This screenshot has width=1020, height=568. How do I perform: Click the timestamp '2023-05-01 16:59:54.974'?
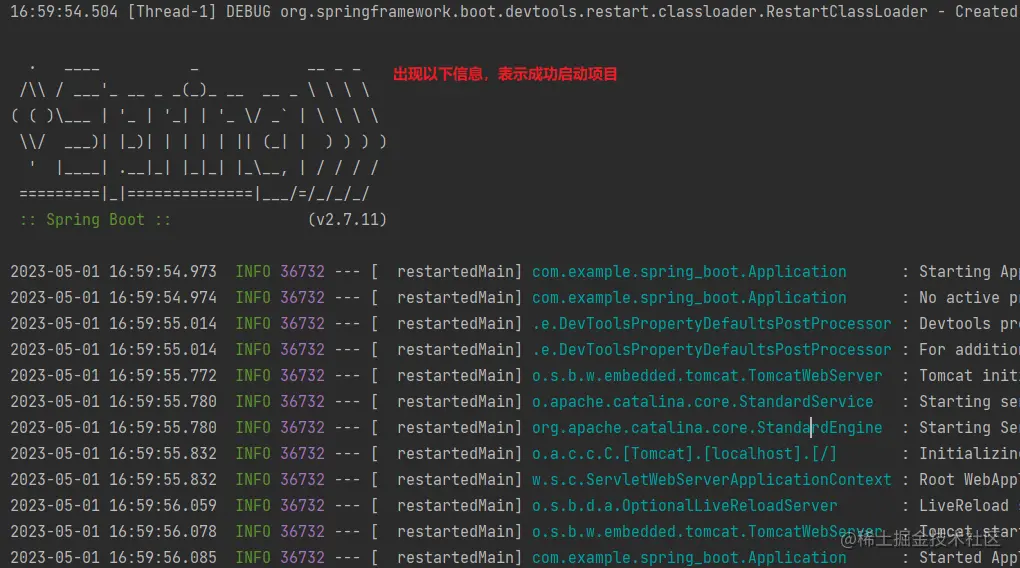coord(113,298)
